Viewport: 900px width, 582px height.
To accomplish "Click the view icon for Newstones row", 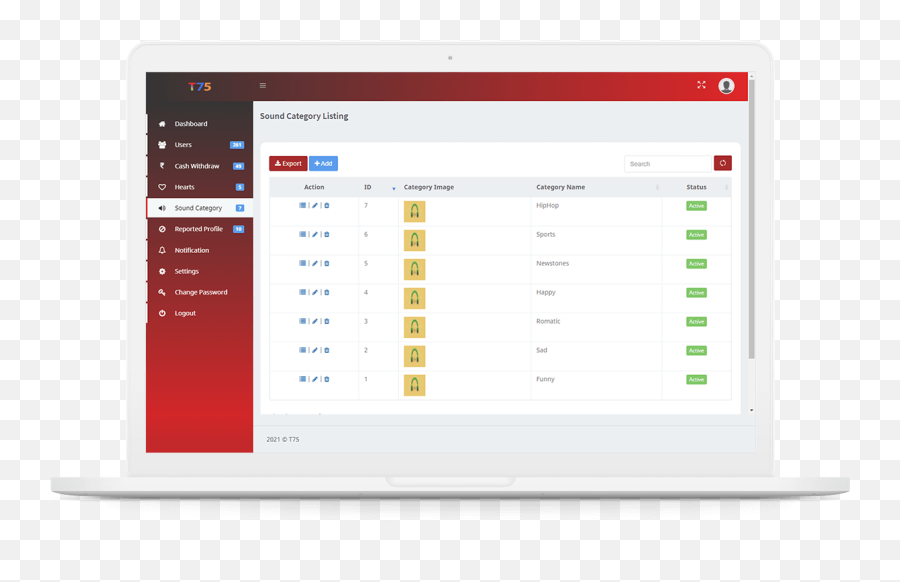I will [x=302, y=263].
